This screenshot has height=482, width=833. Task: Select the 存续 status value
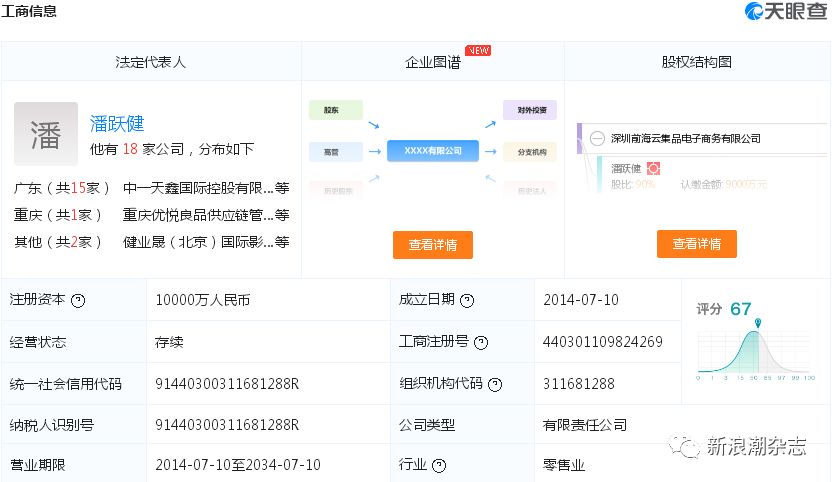click(x=169, y=342)
